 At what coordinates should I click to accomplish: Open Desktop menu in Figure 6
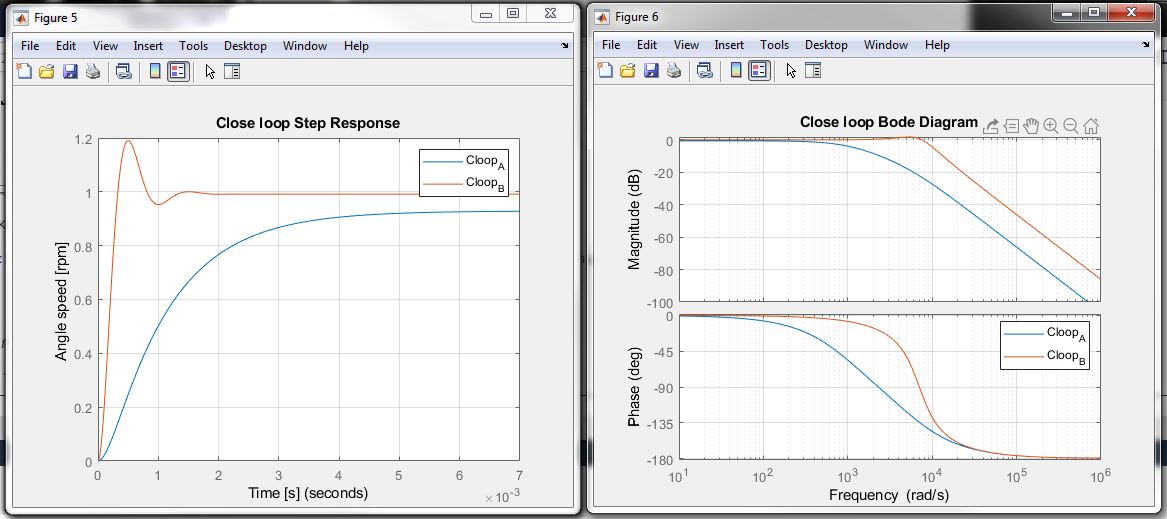[826, 45]
